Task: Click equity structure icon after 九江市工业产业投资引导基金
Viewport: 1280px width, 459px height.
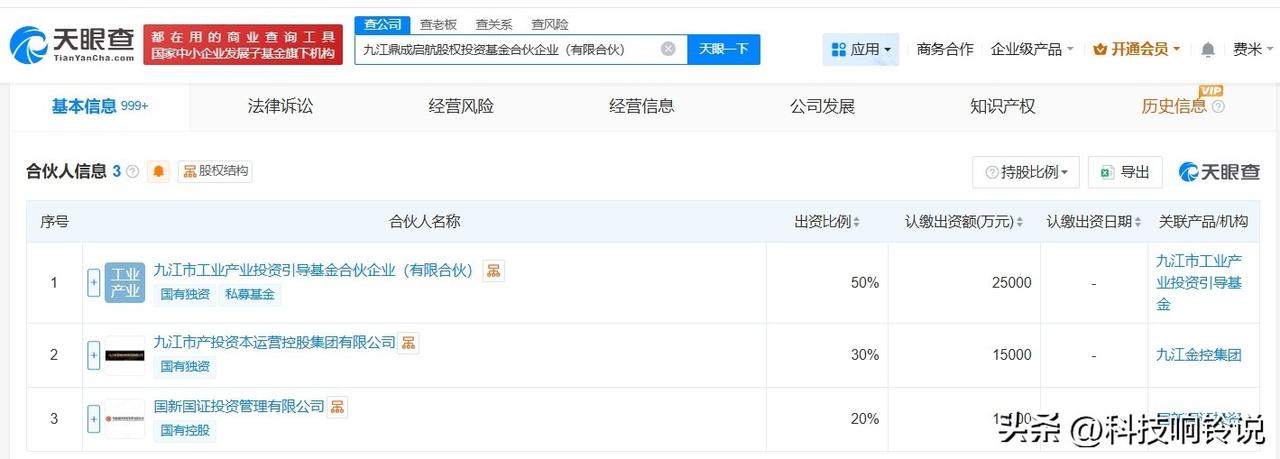Action: click(x=493, y=270)
